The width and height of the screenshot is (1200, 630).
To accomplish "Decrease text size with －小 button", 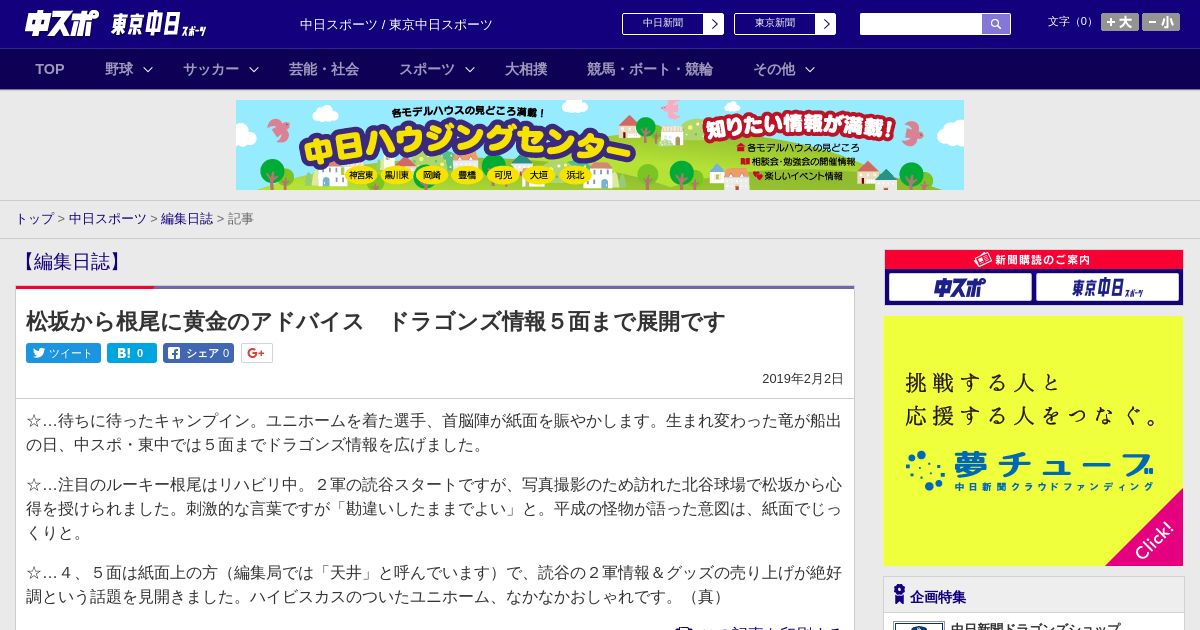I will pos(1161,22).
